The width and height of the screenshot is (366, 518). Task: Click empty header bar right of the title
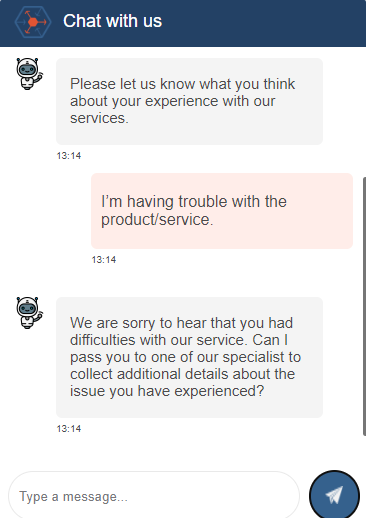coord(263,22)
